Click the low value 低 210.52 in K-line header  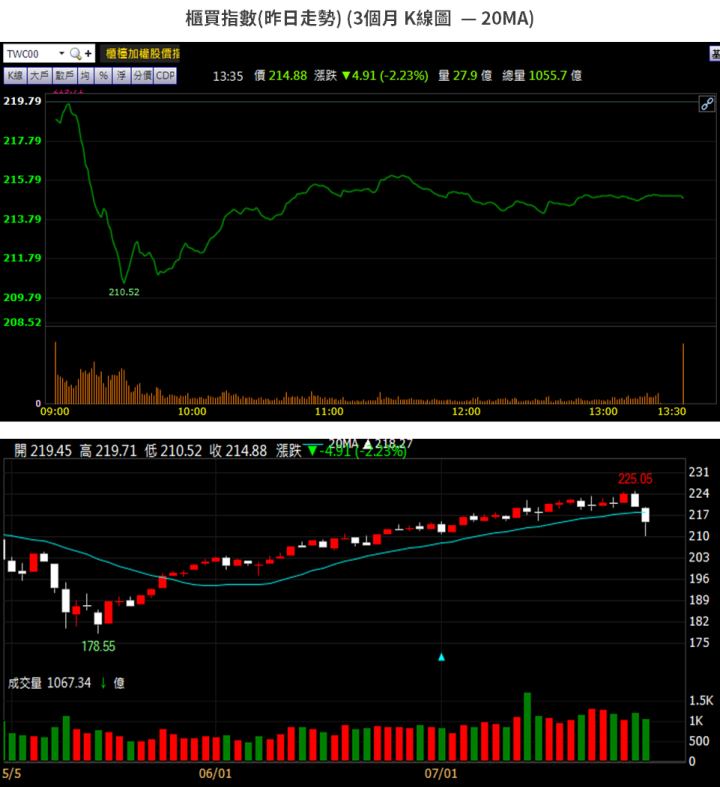(173, 451)
